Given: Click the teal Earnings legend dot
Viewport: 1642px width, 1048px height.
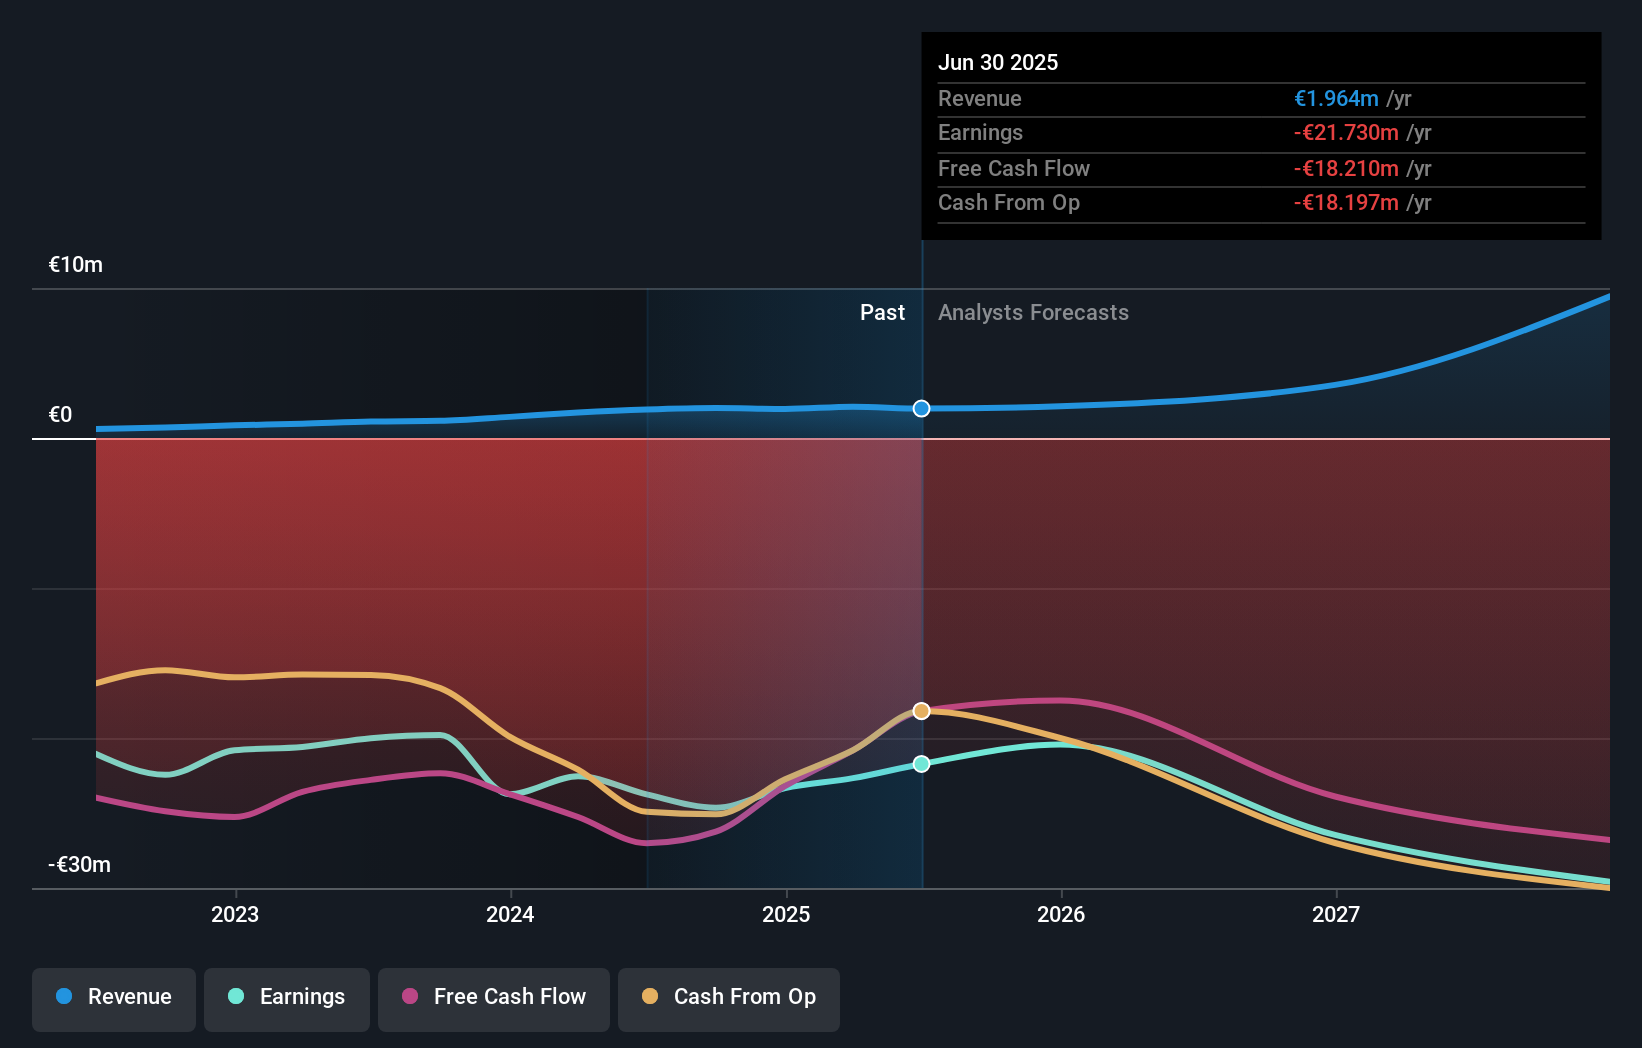Looking at the screenshot, I should [x=236, y=996].
